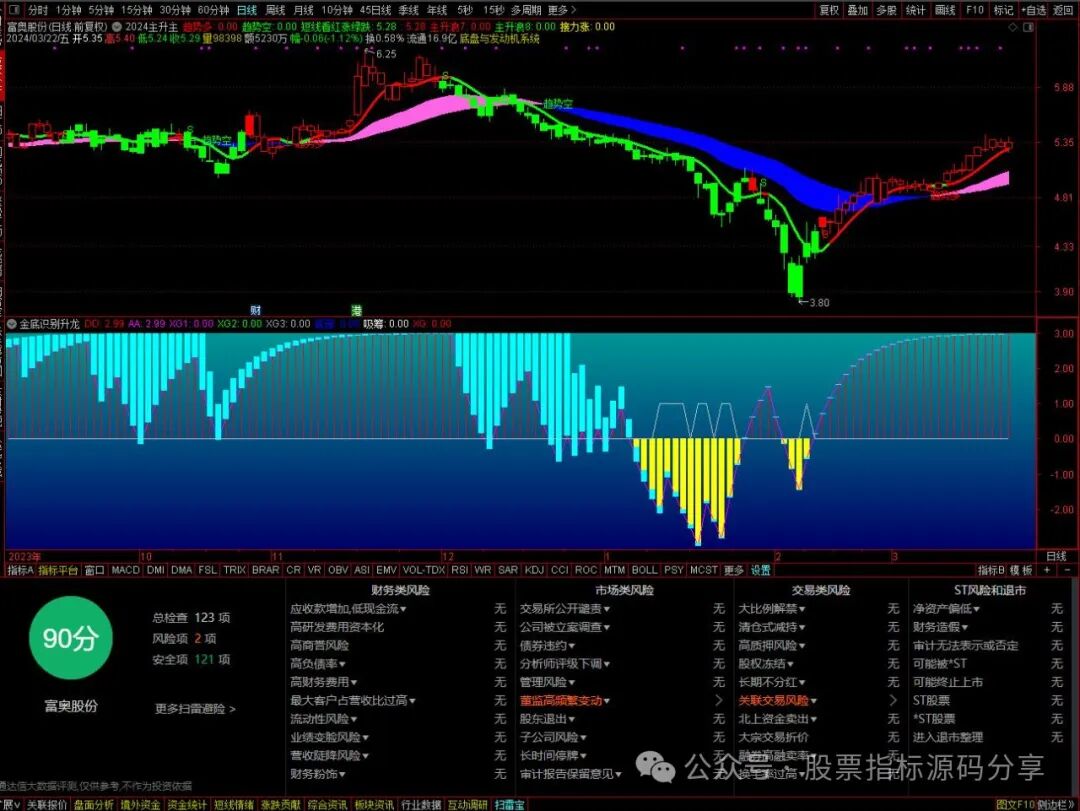Switch to the 综合资讯 bottom tab

[327, 805]
